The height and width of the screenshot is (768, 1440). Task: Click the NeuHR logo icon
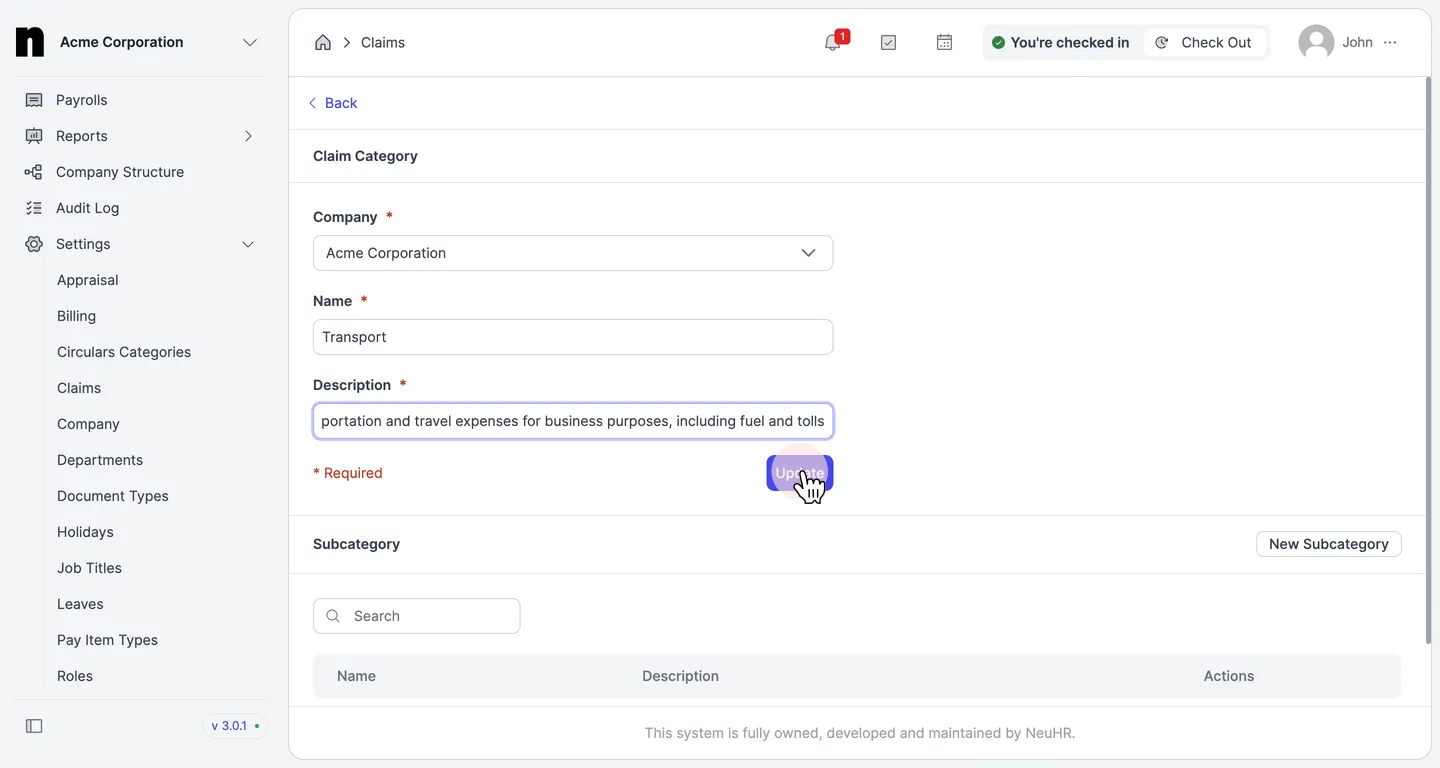pos(30,42)
